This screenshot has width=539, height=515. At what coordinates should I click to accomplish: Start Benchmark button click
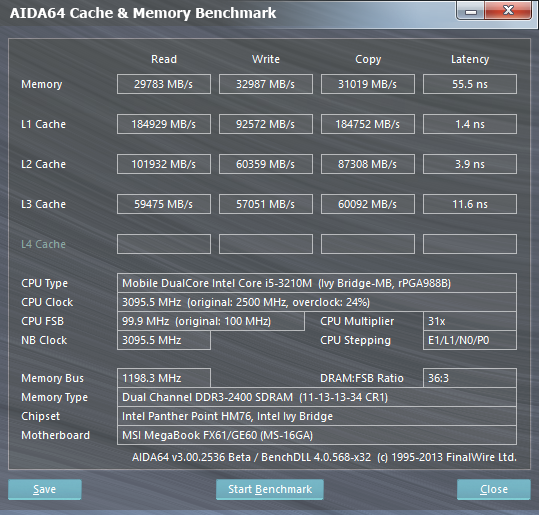click(270, 489)
